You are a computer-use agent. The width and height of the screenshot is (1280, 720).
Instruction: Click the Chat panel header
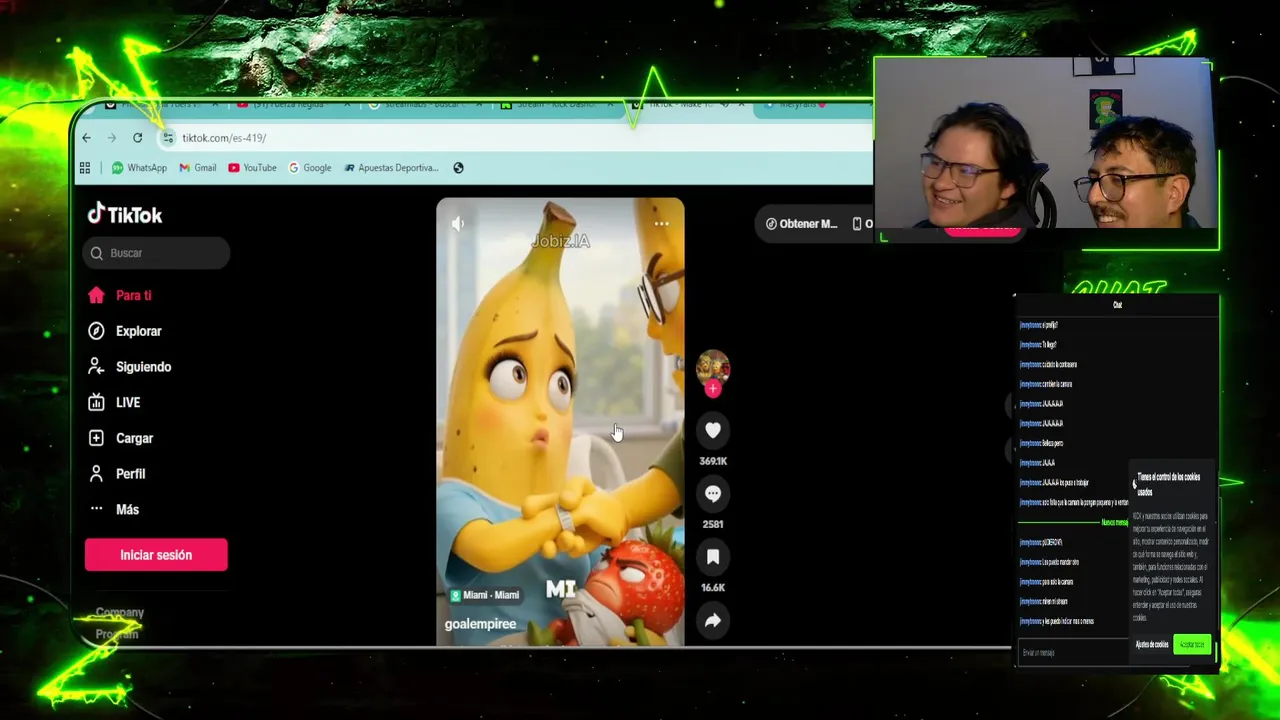1117,305
